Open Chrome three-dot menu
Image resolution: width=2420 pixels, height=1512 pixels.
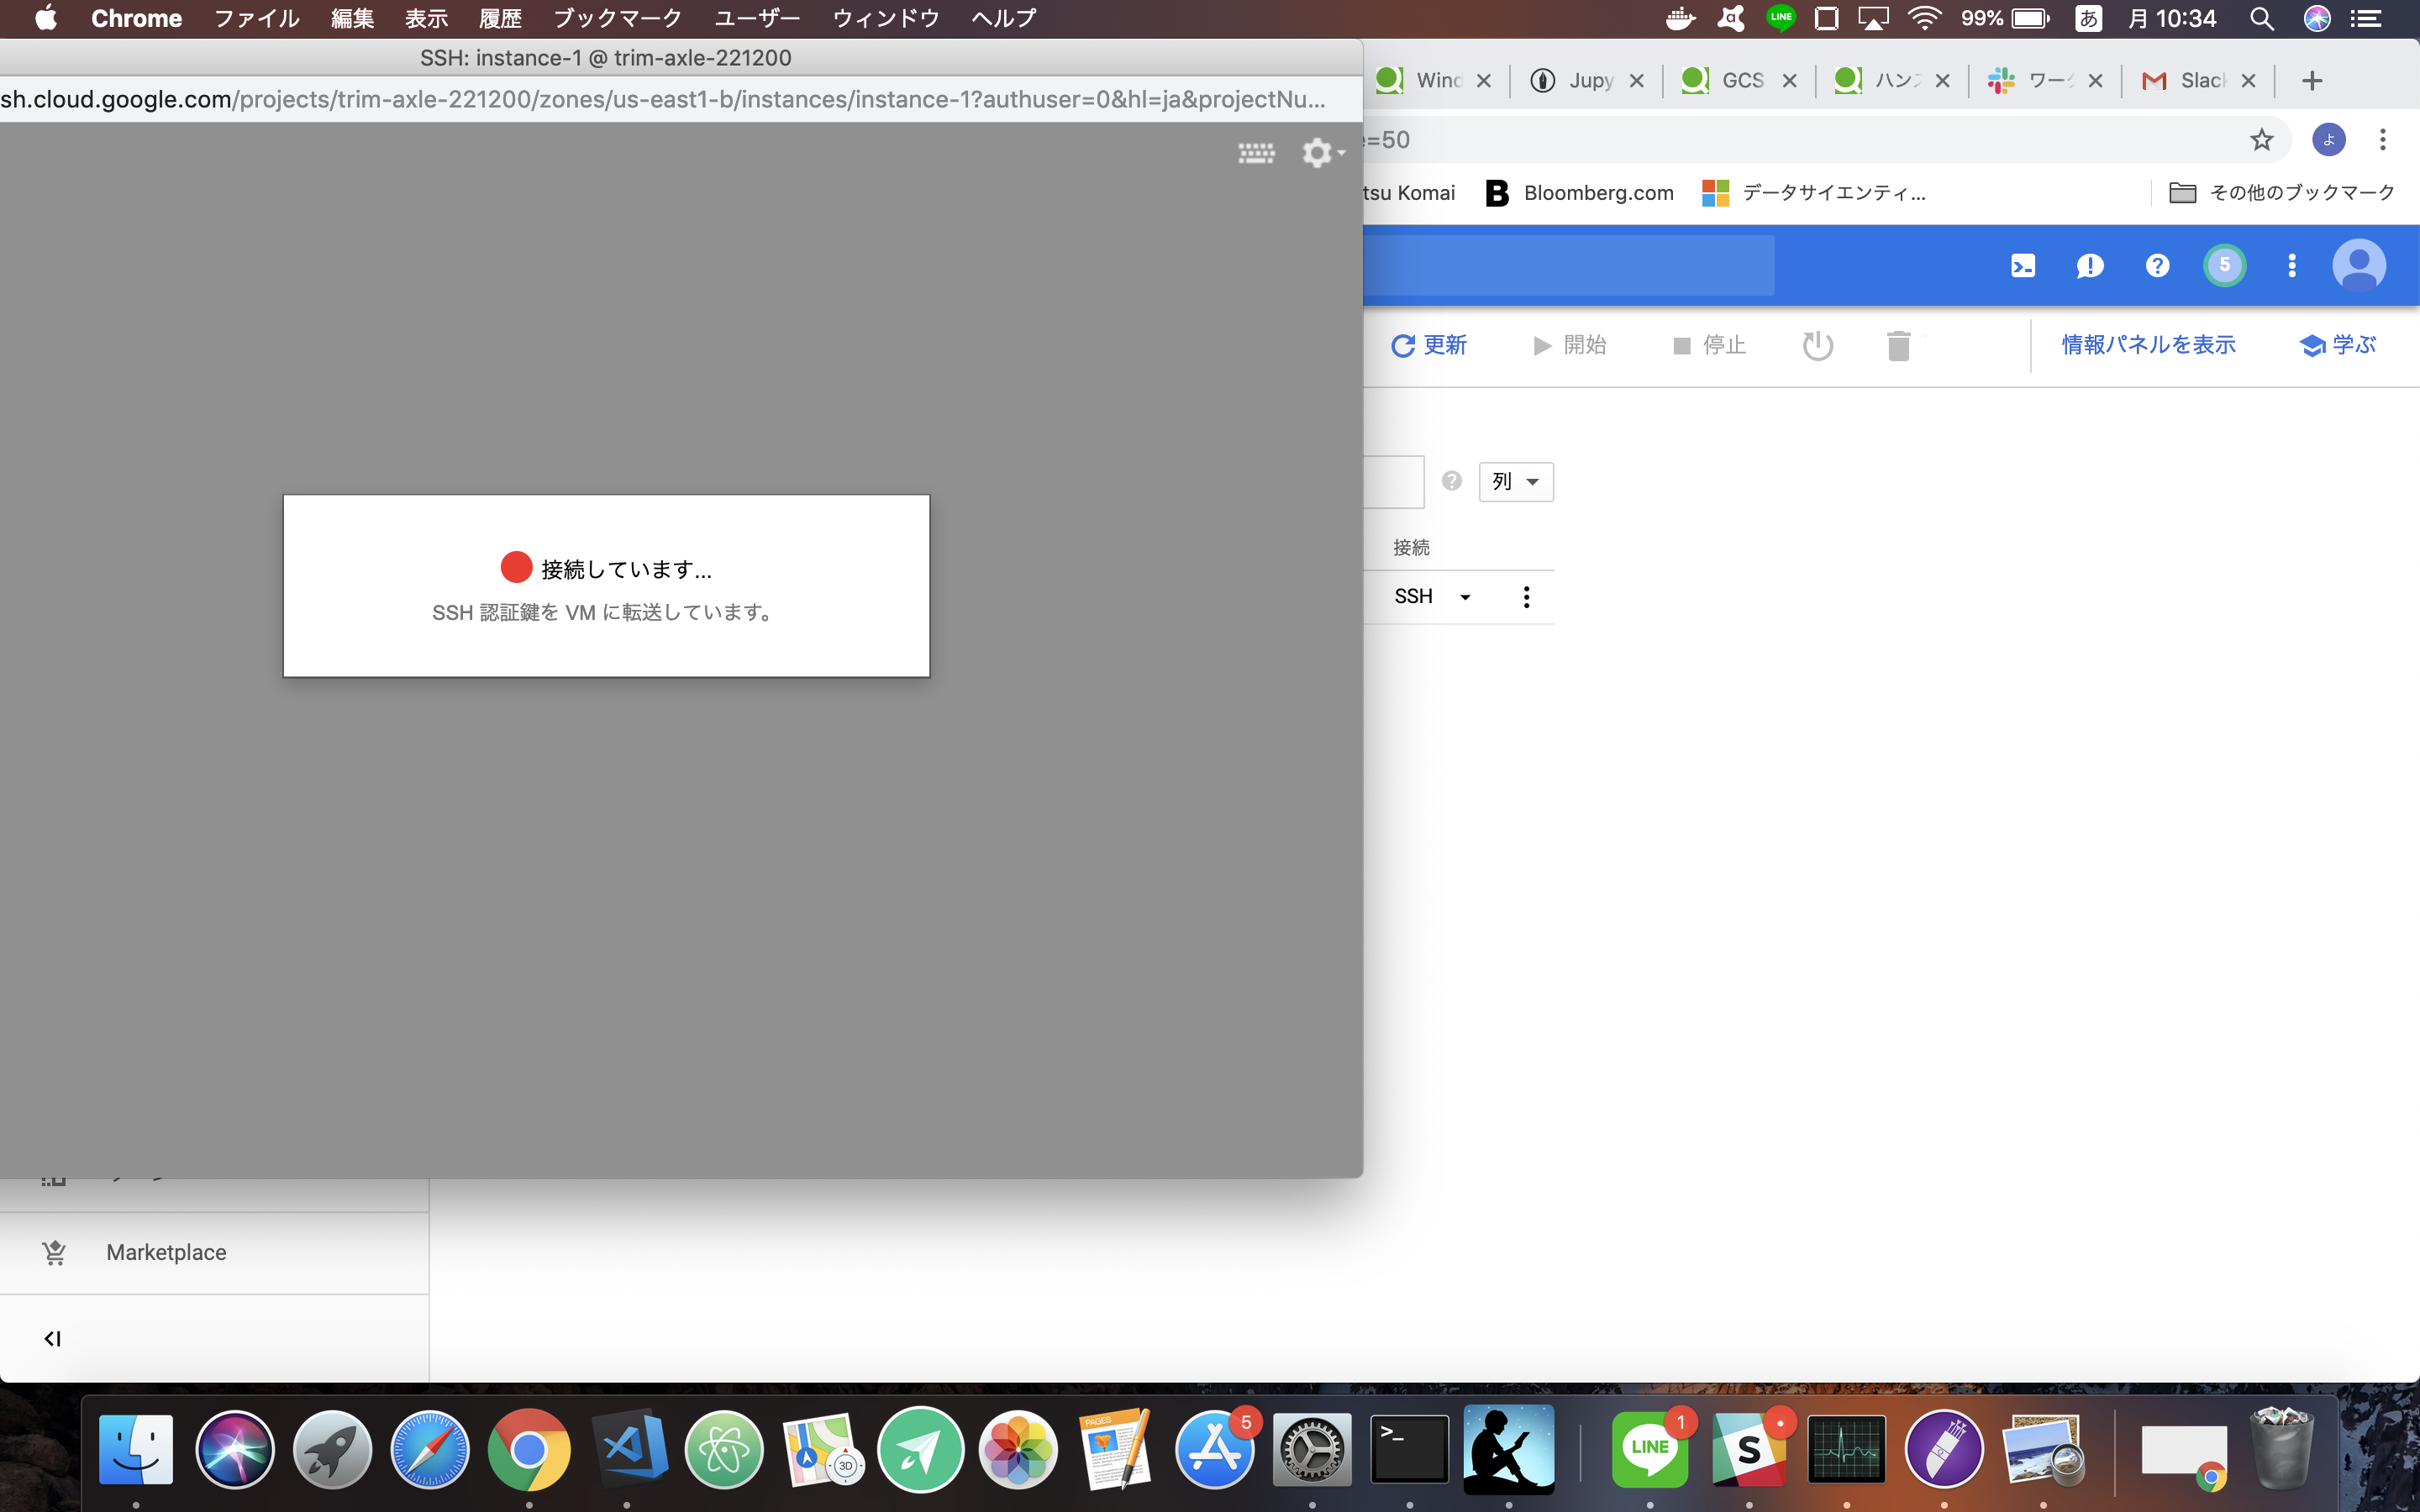pos(2383,140)
